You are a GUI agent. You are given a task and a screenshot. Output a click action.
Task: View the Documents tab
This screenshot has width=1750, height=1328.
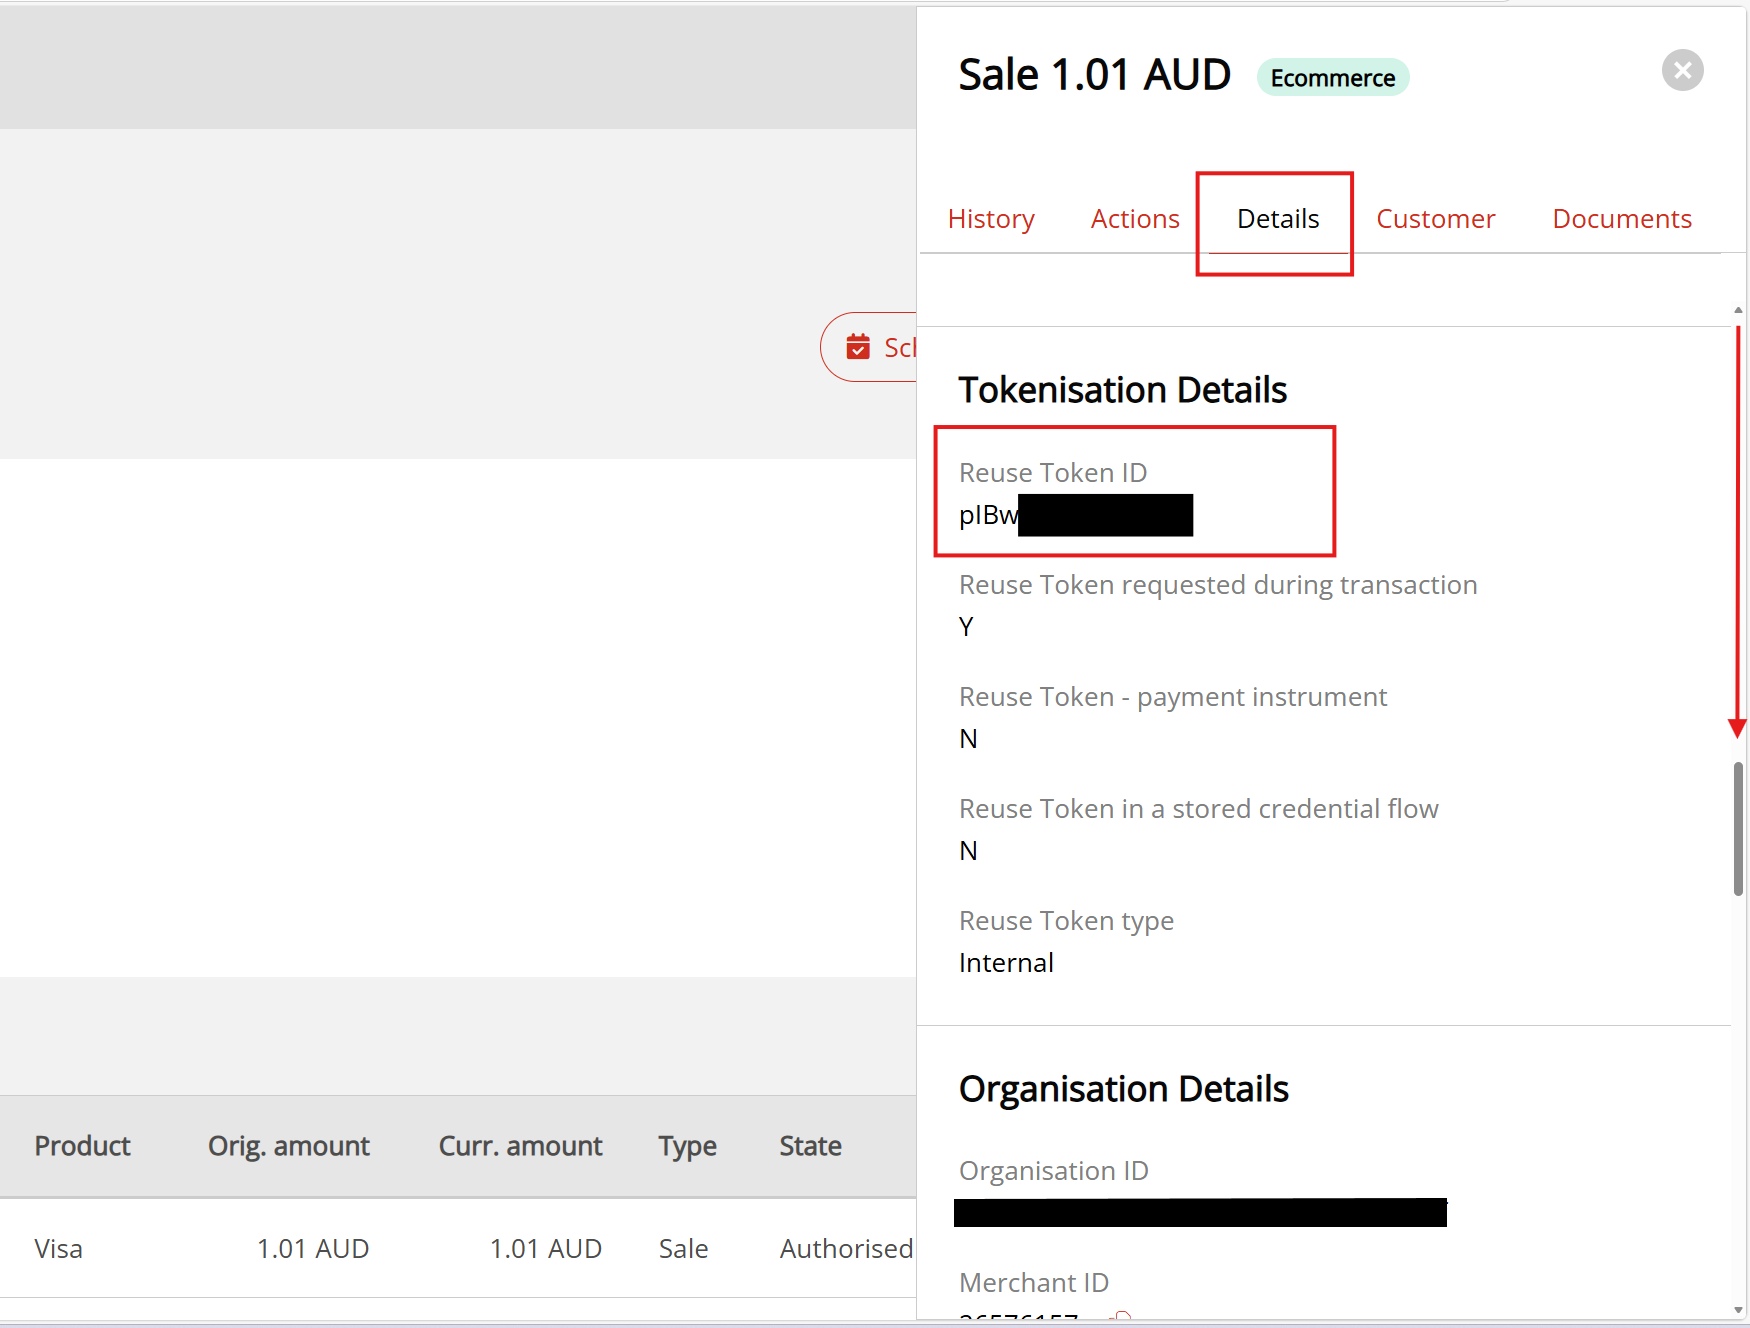(x=1621, y=218)
